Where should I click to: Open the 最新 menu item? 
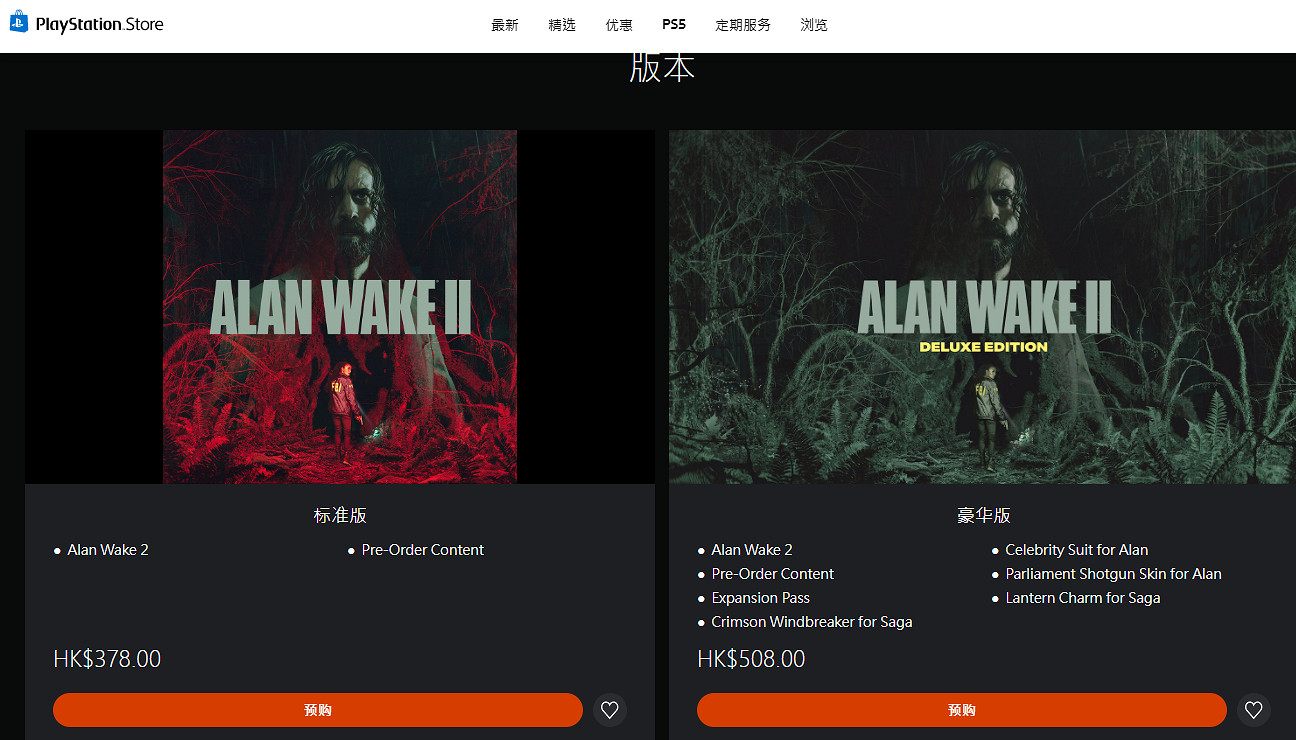[x=505, y=25]
